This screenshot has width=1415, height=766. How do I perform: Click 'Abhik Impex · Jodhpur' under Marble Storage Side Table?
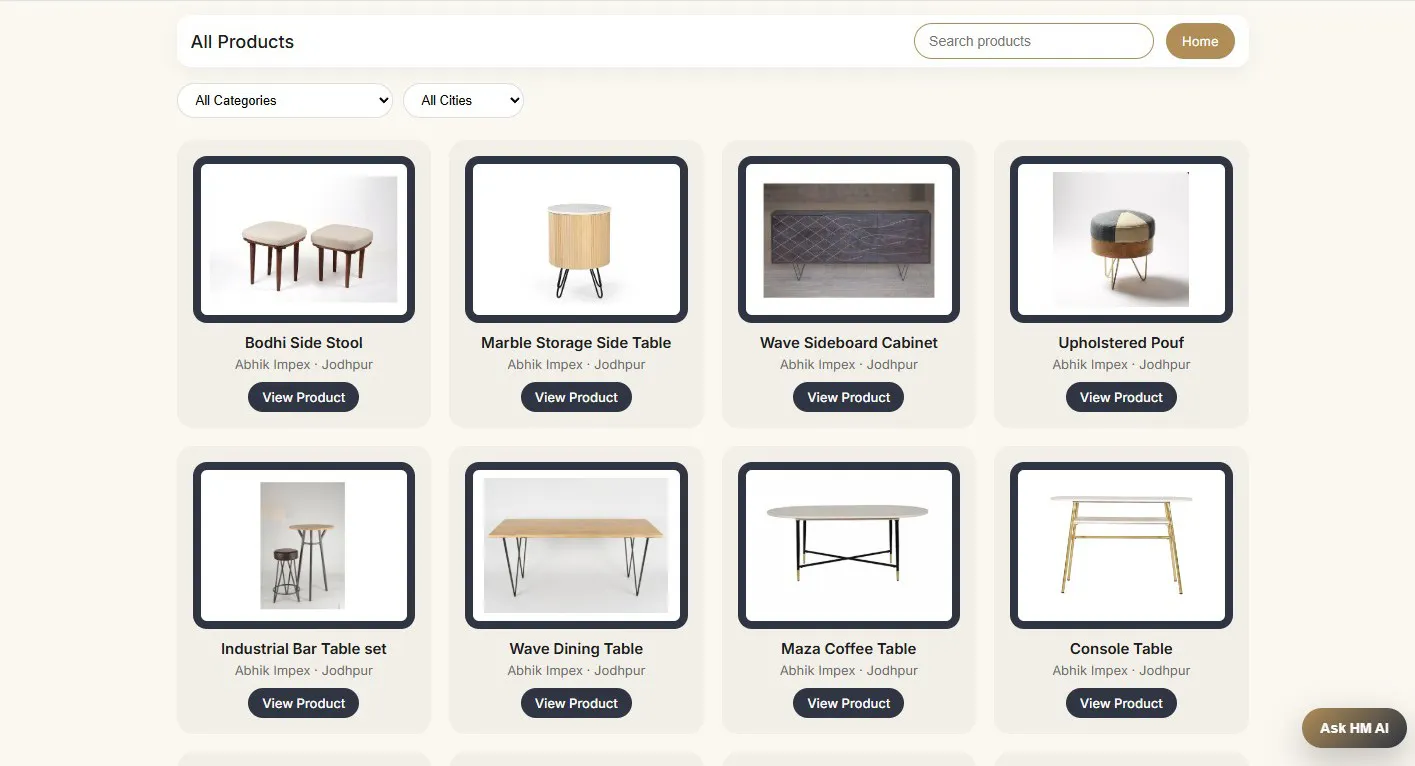576,365
